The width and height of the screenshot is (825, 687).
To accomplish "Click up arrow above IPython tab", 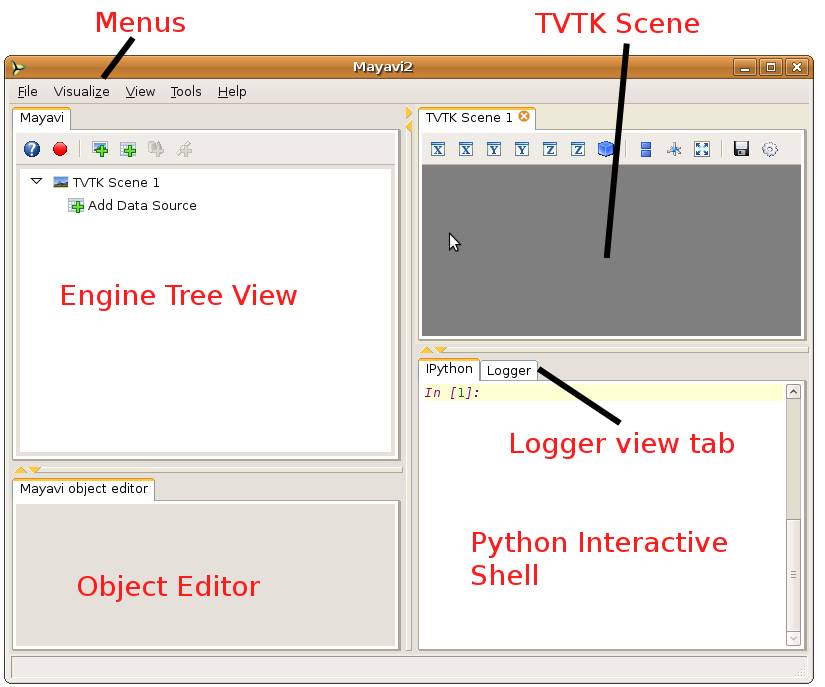I will (426, 349).
